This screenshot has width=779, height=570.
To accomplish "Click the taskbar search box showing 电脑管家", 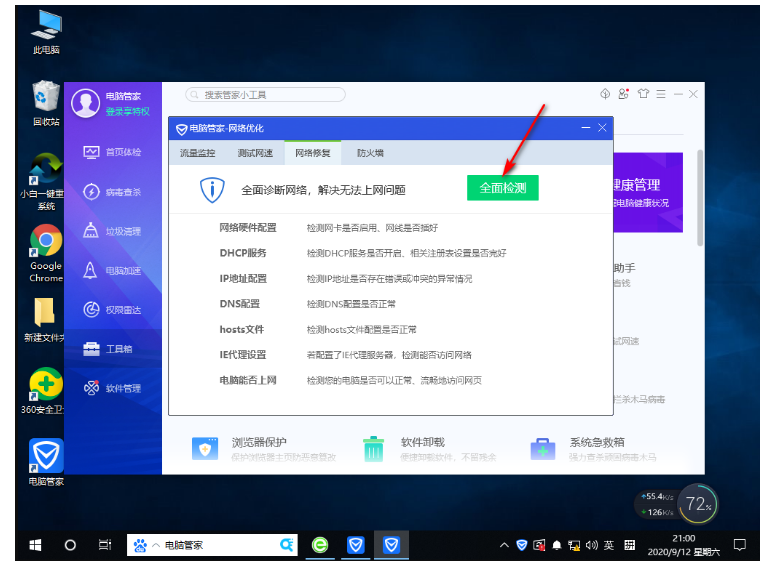I will tap(212, 545).
